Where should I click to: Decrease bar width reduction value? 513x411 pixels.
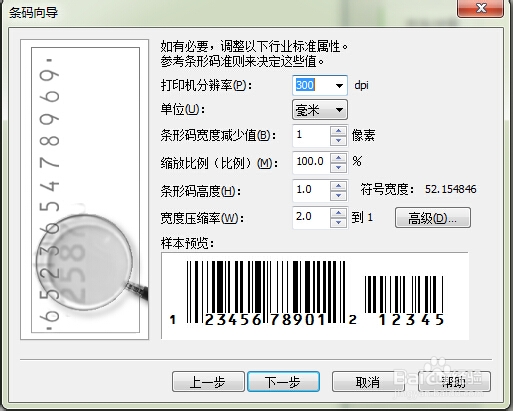click(x=338, y=141)
